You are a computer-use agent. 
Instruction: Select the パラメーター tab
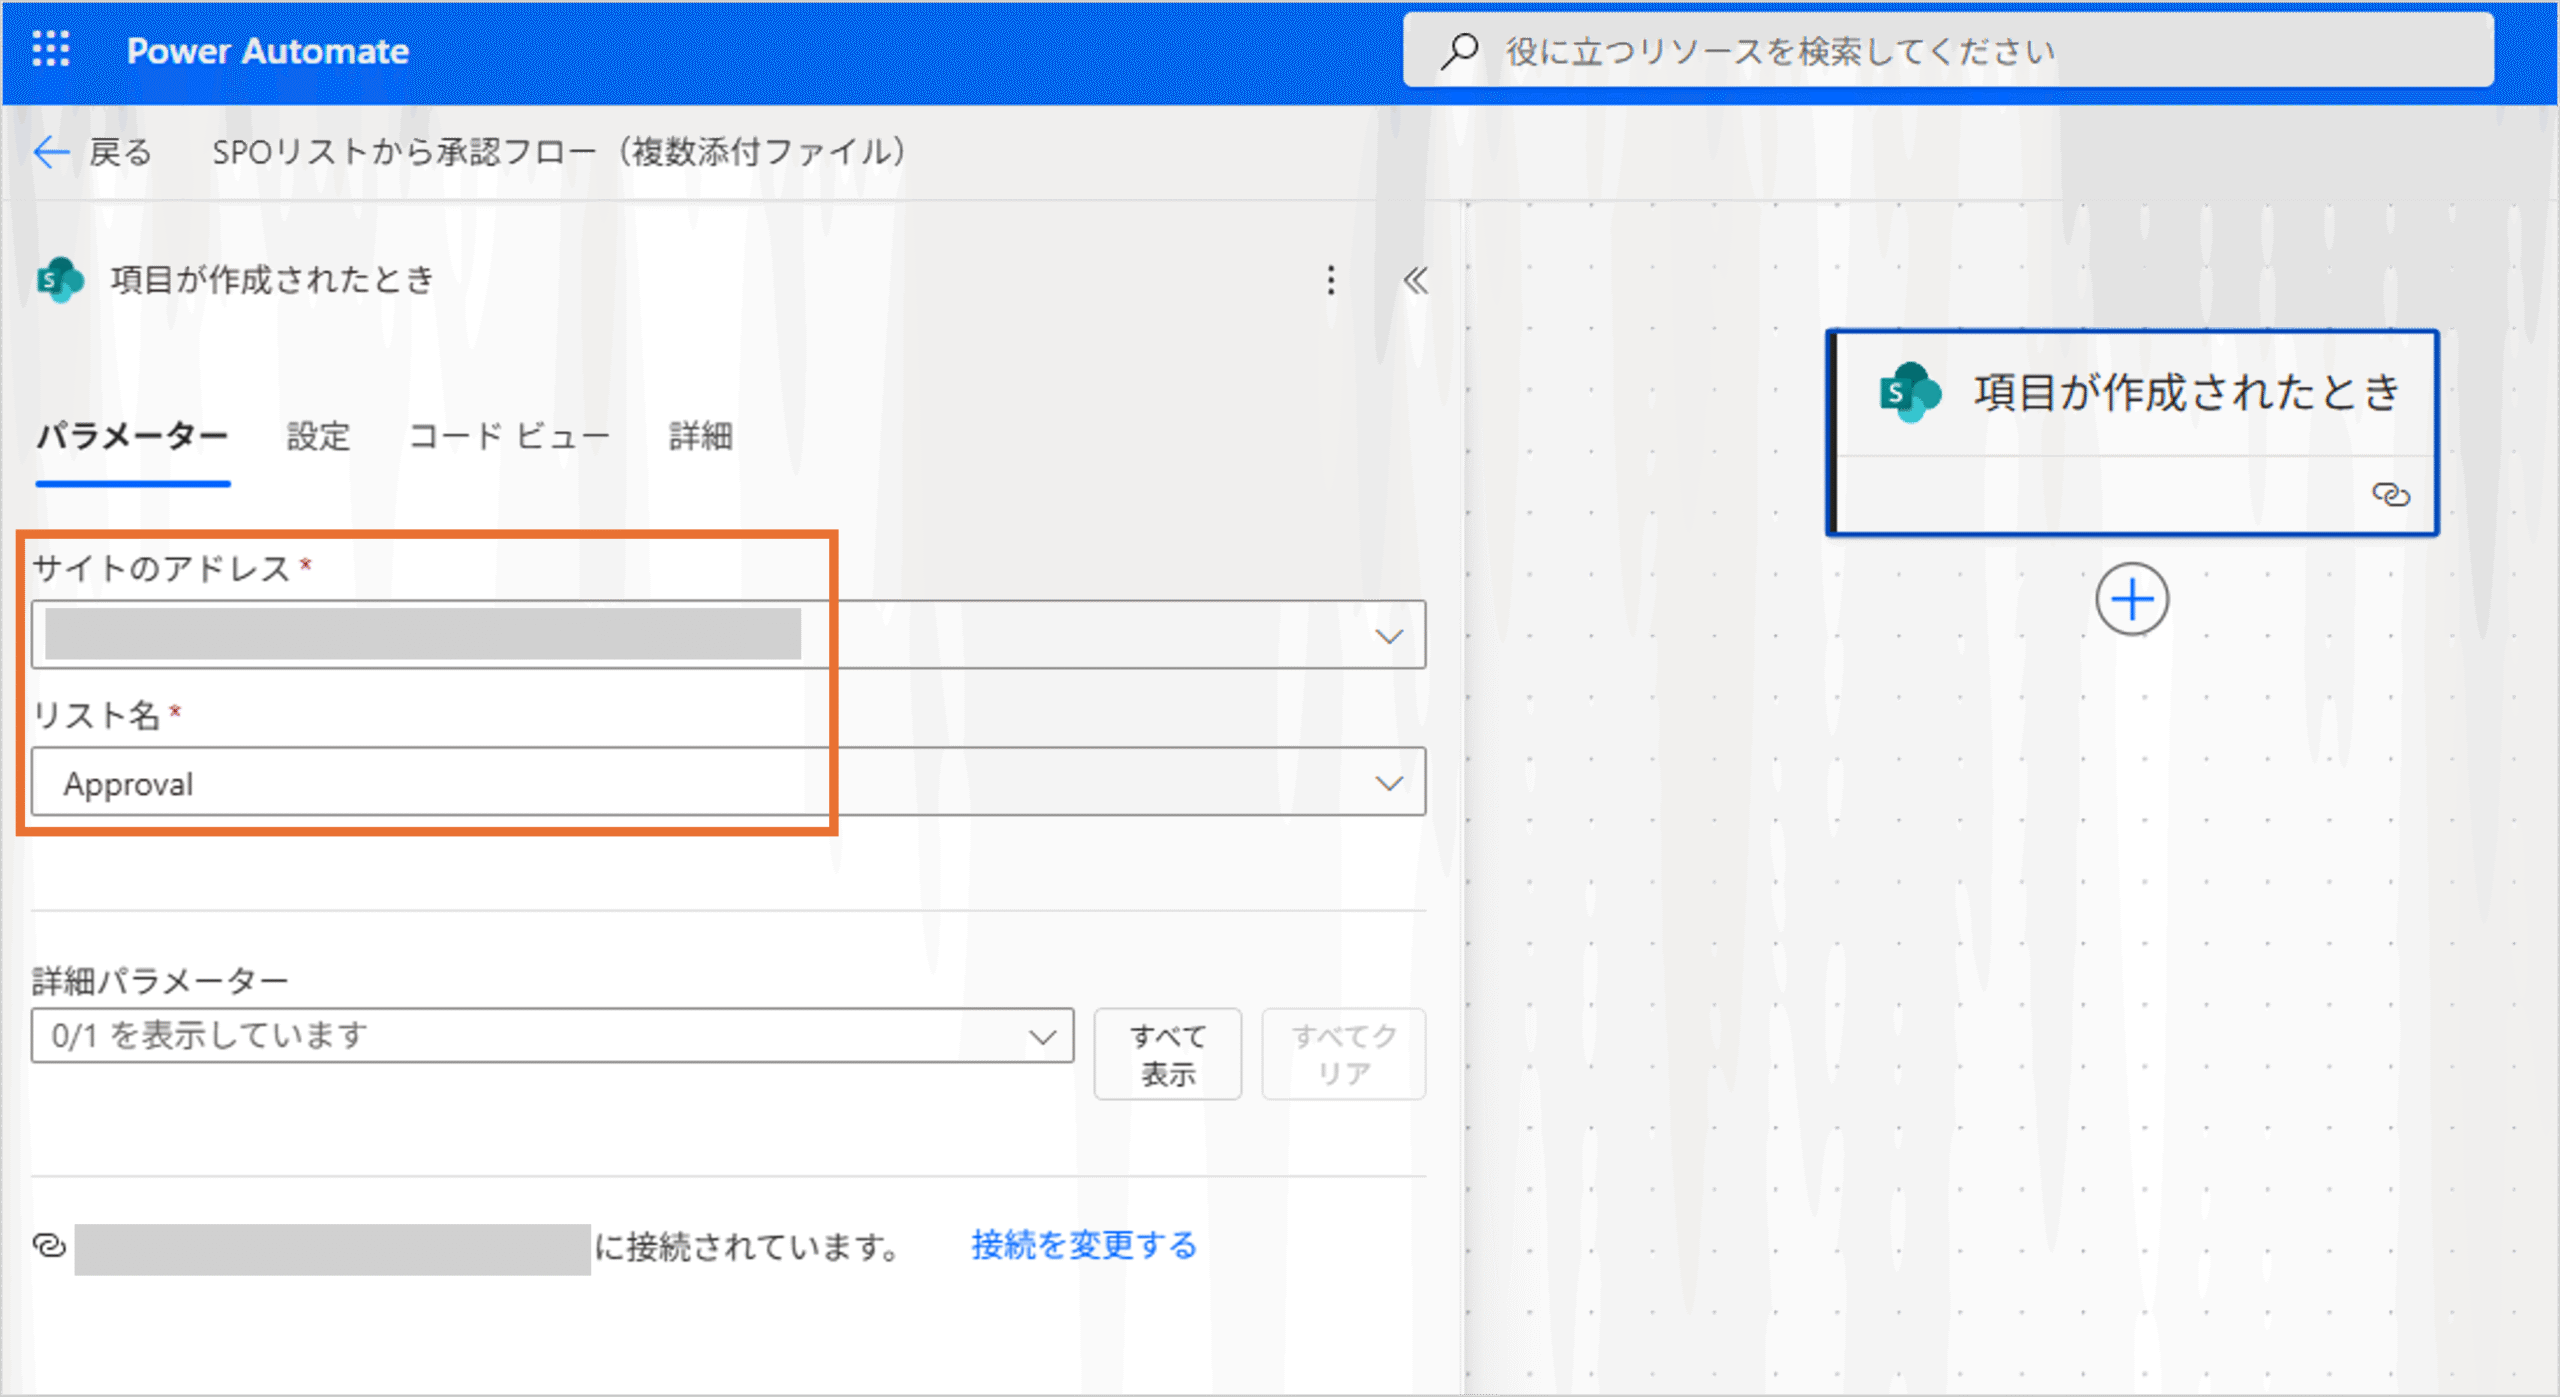pos(132,436)
